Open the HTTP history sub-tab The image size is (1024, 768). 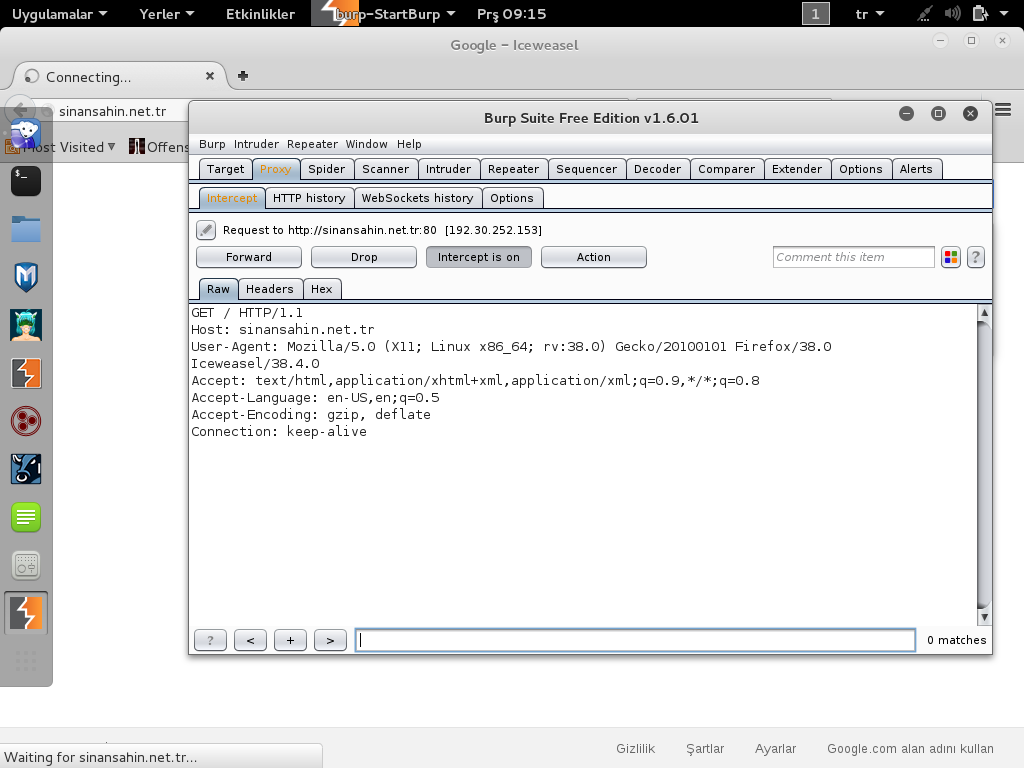click(309, 198)
